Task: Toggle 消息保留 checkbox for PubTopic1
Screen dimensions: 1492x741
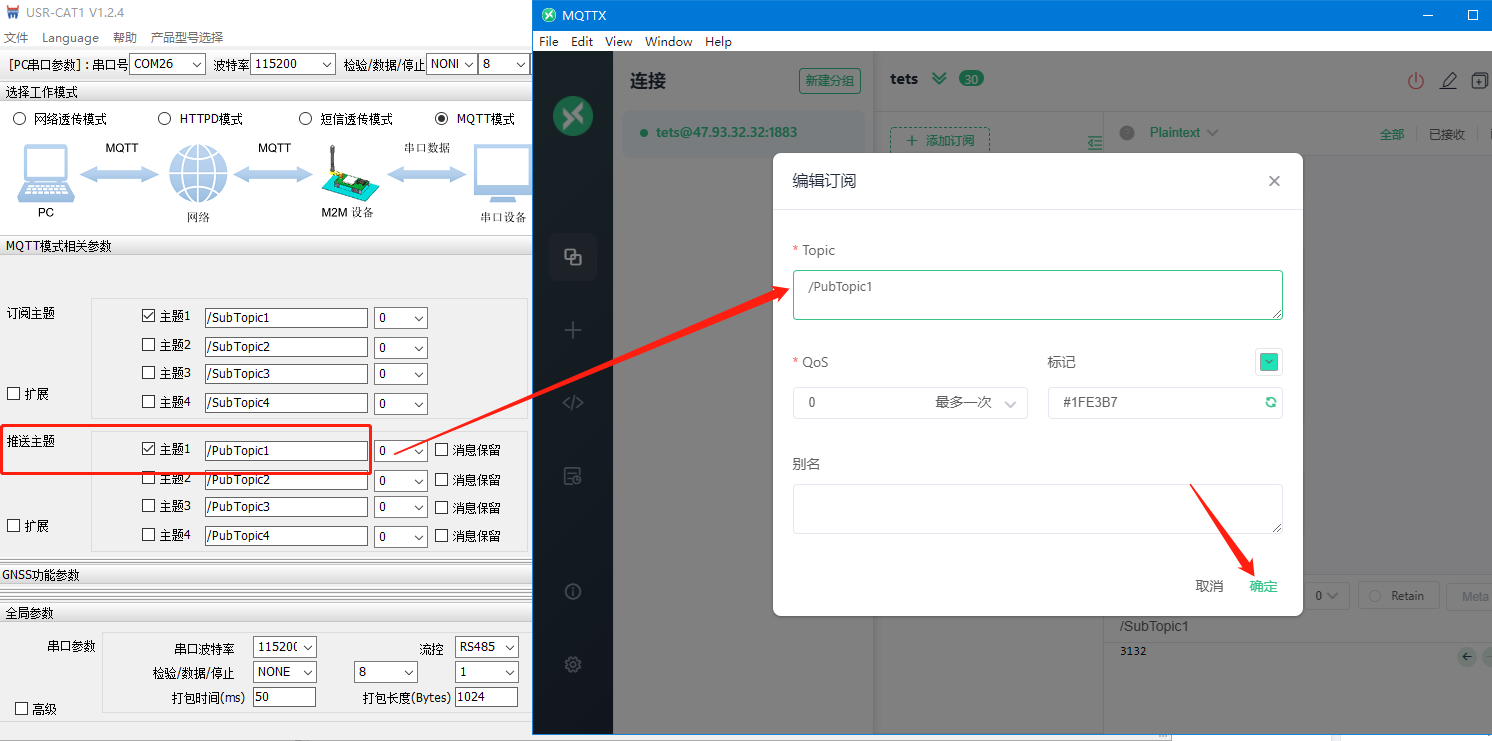Action: 442,450
